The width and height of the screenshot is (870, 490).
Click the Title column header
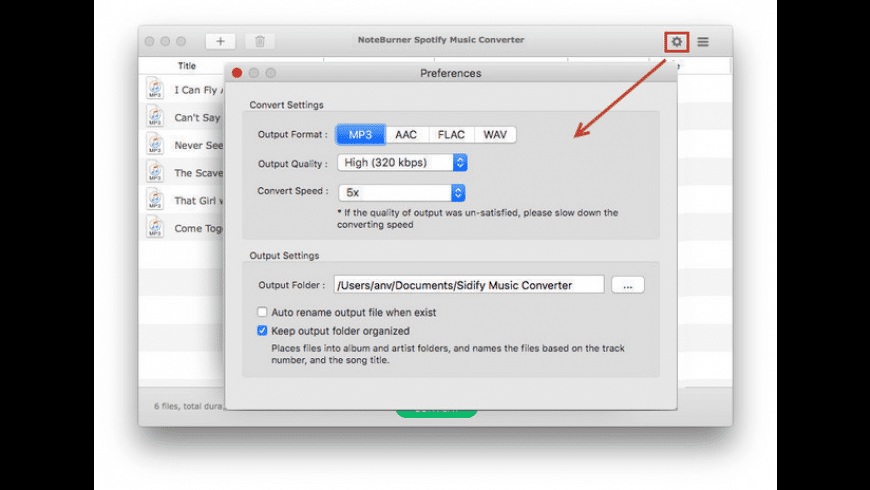[x=187, y=65]
